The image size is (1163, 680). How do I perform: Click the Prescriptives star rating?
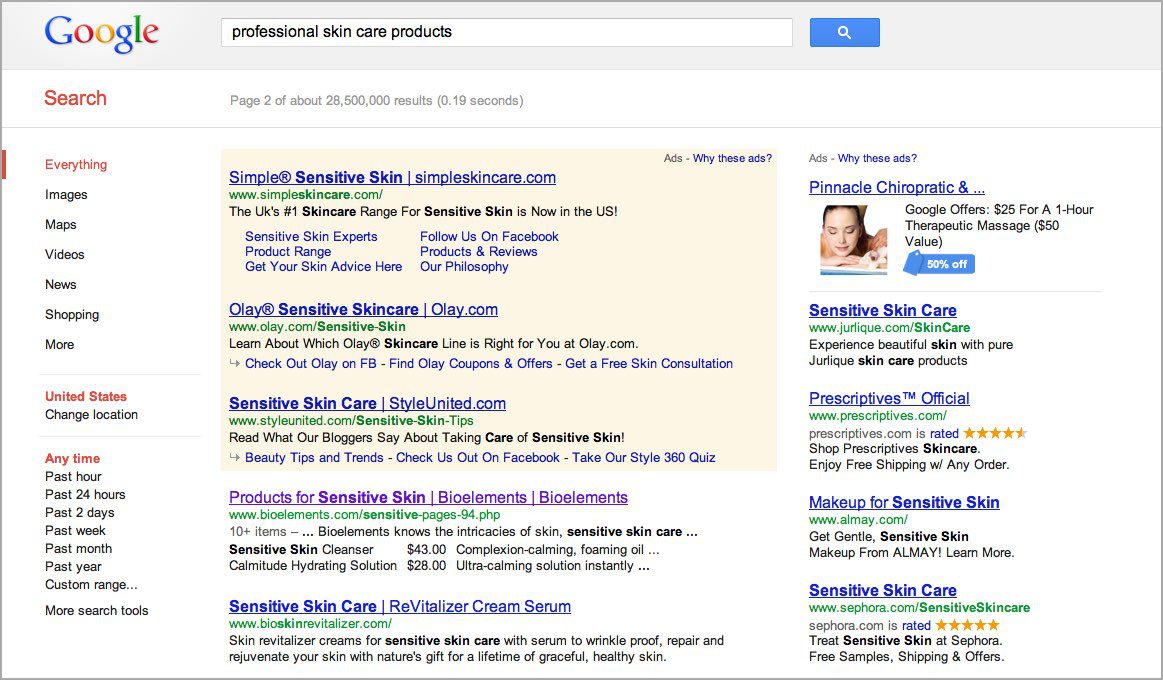995,432
